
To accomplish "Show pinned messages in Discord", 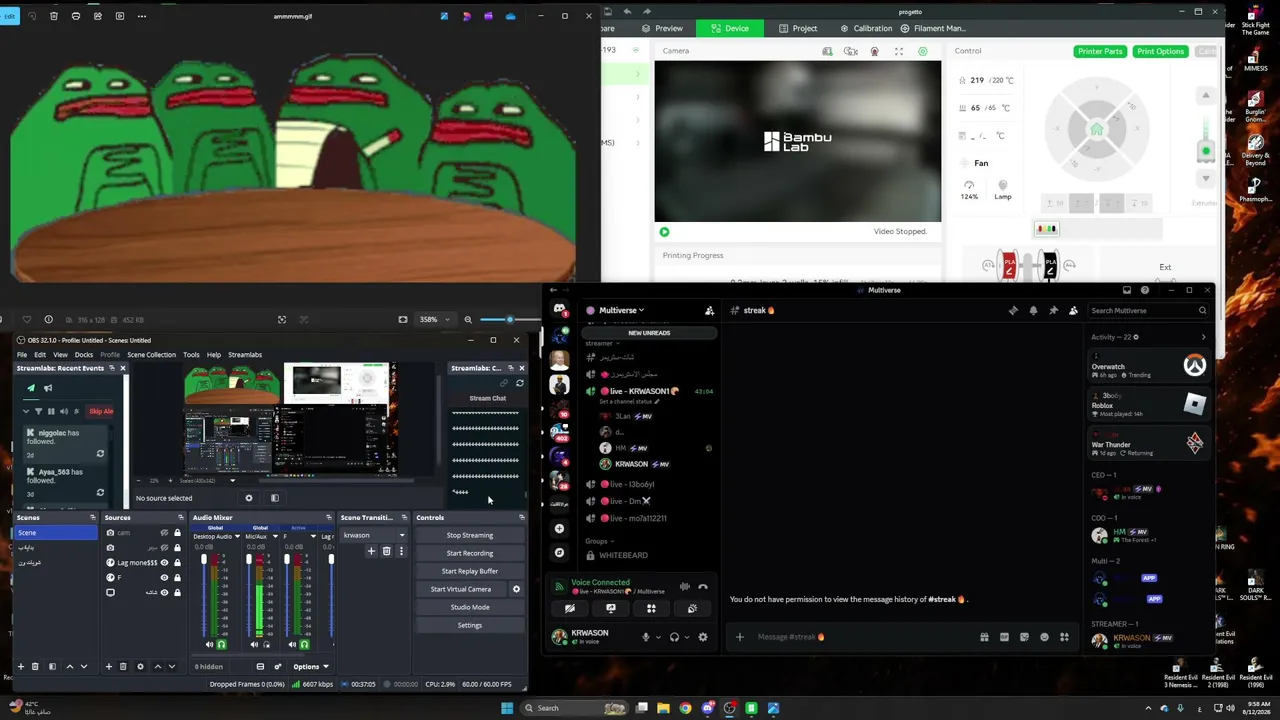I will [1053, 311].
